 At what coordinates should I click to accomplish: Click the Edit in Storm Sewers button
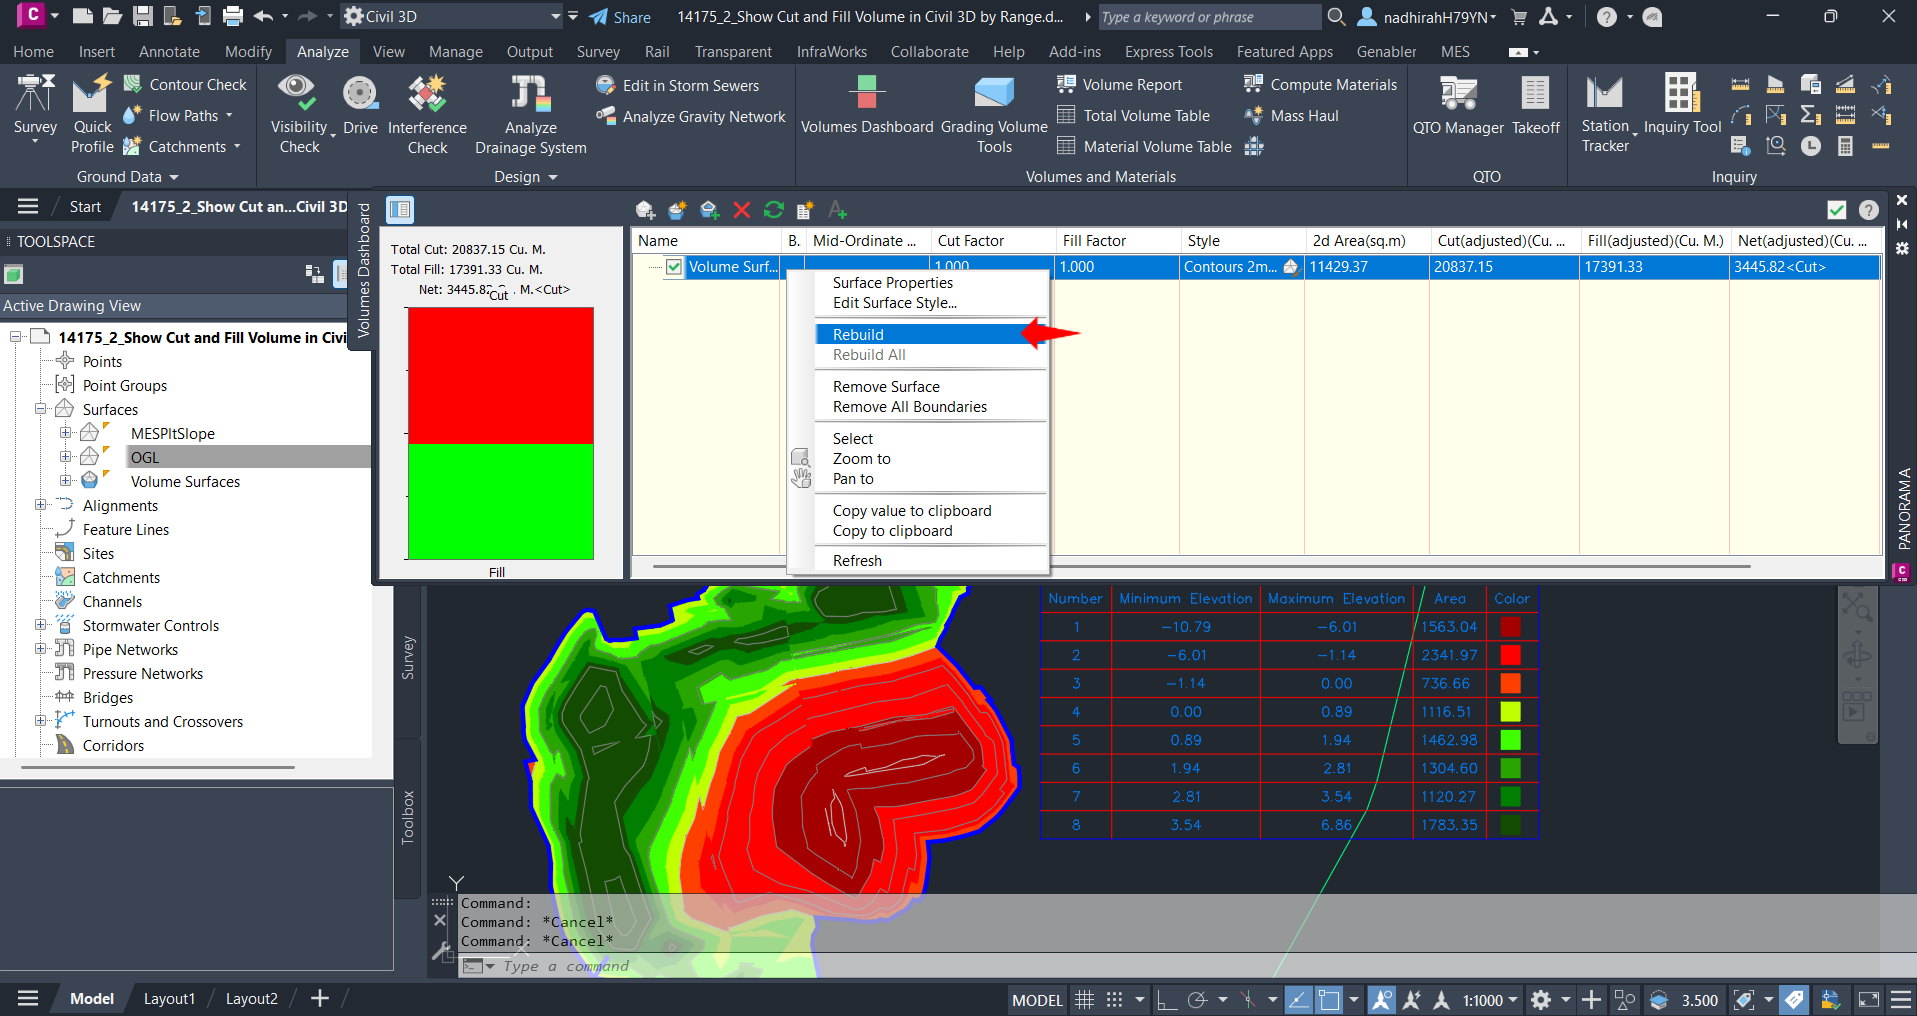pos(689,85)
